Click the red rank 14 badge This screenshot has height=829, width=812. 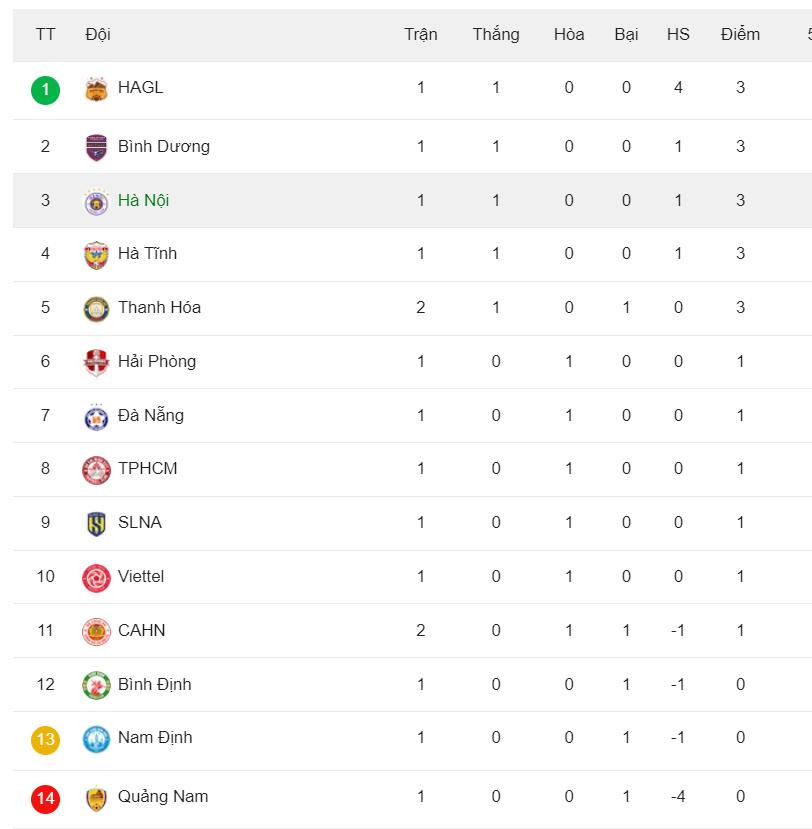point(45,798)
